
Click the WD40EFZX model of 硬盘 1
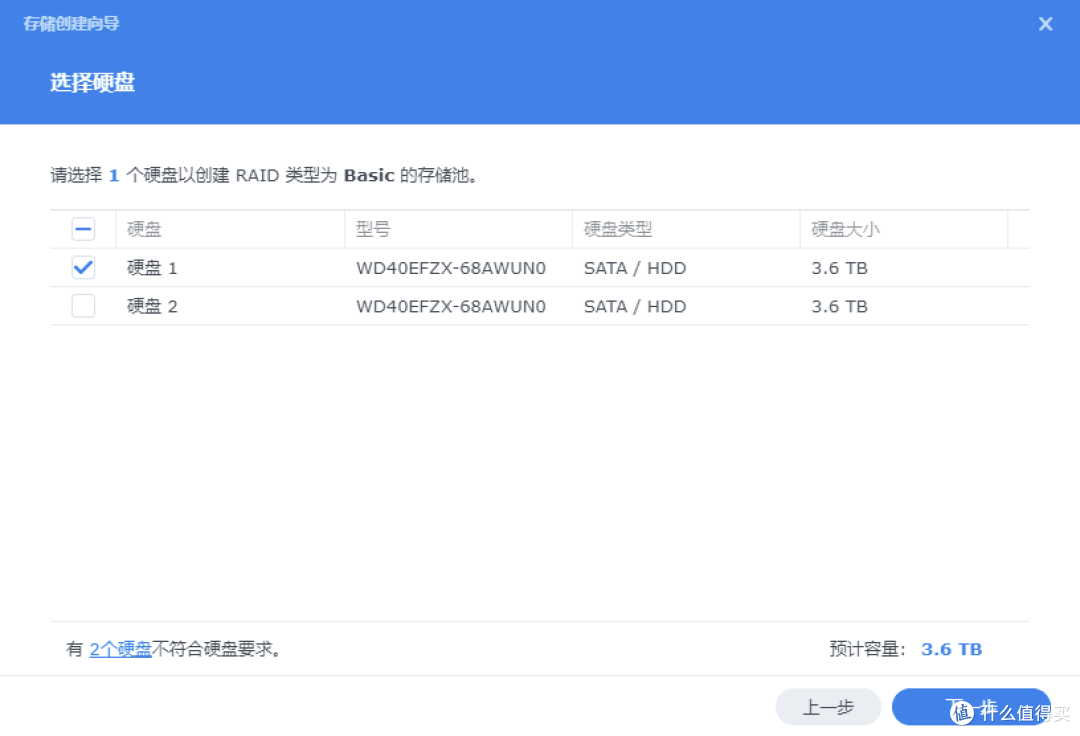[x=451, y=268]
